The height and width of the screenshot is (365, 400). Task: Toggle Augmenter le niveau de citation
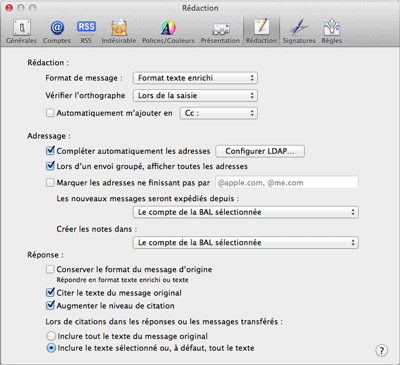point(50,305)
